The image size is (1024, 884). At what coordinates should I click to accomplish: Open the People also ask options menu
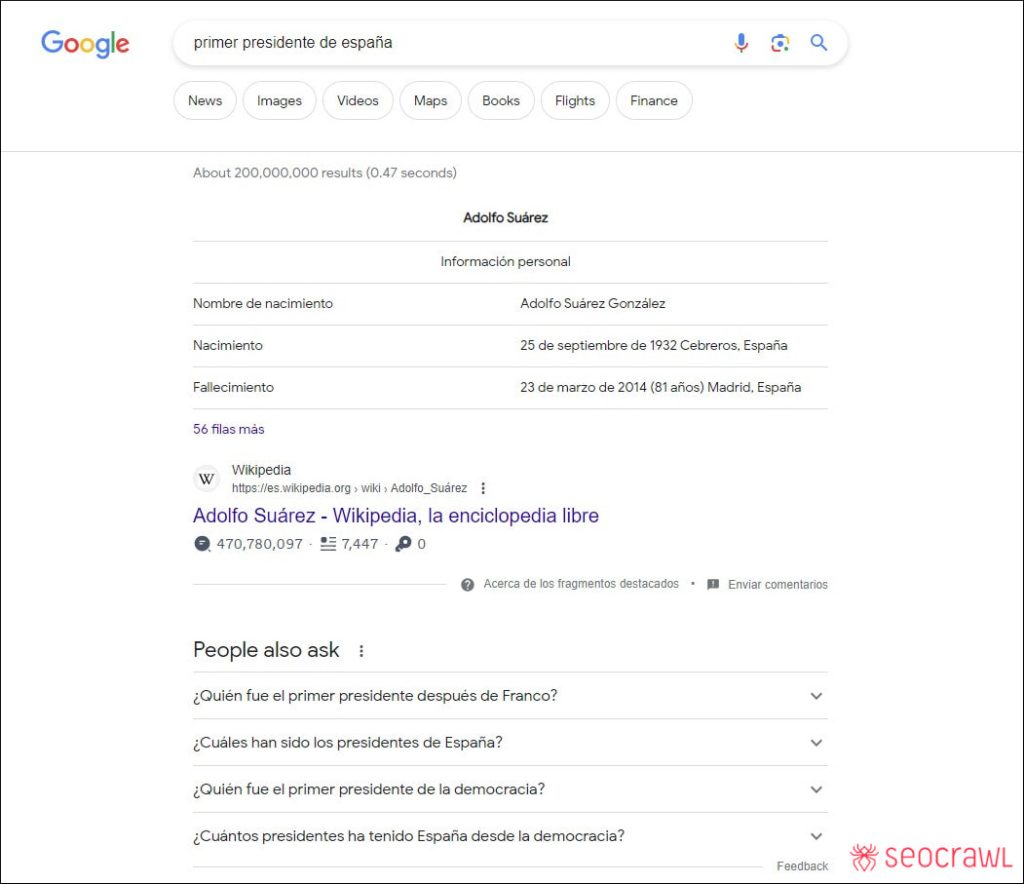(360, 650)
